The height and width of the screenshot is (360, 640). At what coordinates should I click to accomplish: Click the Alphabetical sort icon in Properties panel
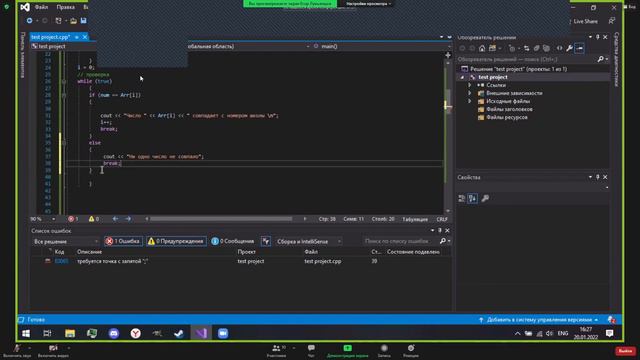pos(473,198)
